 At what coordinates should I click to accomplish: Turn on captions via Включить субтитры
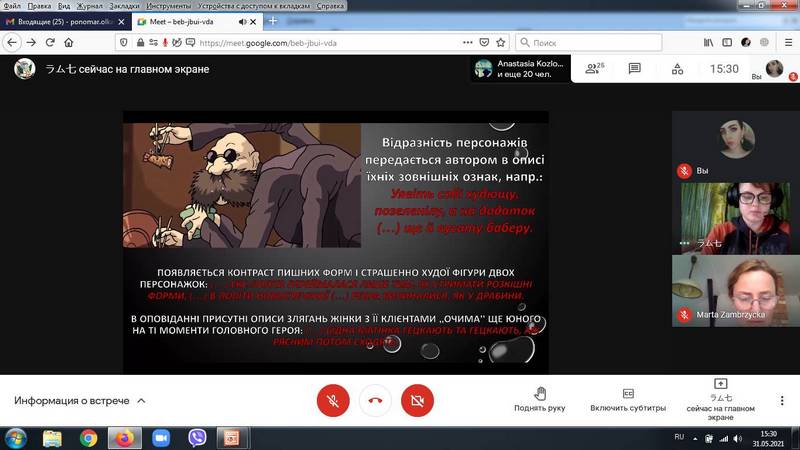tap(628, 399)
